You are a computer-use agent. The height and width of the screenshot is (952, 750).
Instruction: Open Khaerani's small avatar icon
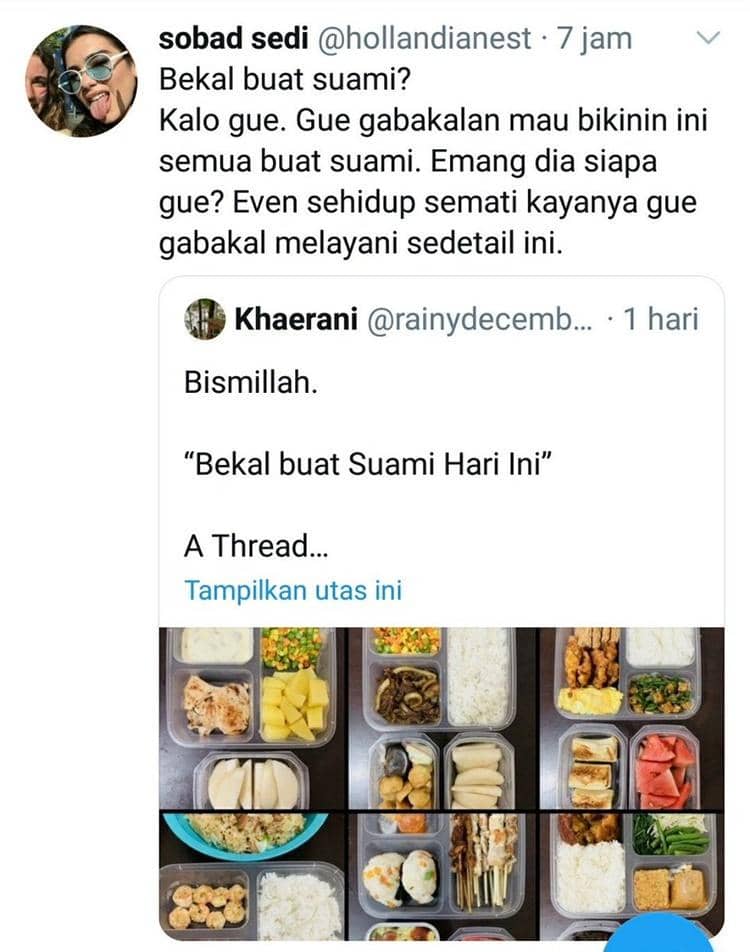click(x=204, y=319)
